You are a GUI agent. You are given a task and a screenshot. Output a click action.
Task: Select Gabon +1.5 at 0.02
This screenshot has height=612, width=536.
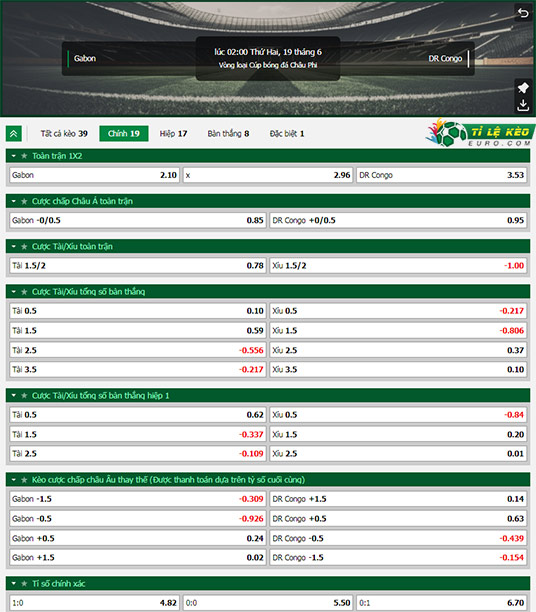[138, 557]
